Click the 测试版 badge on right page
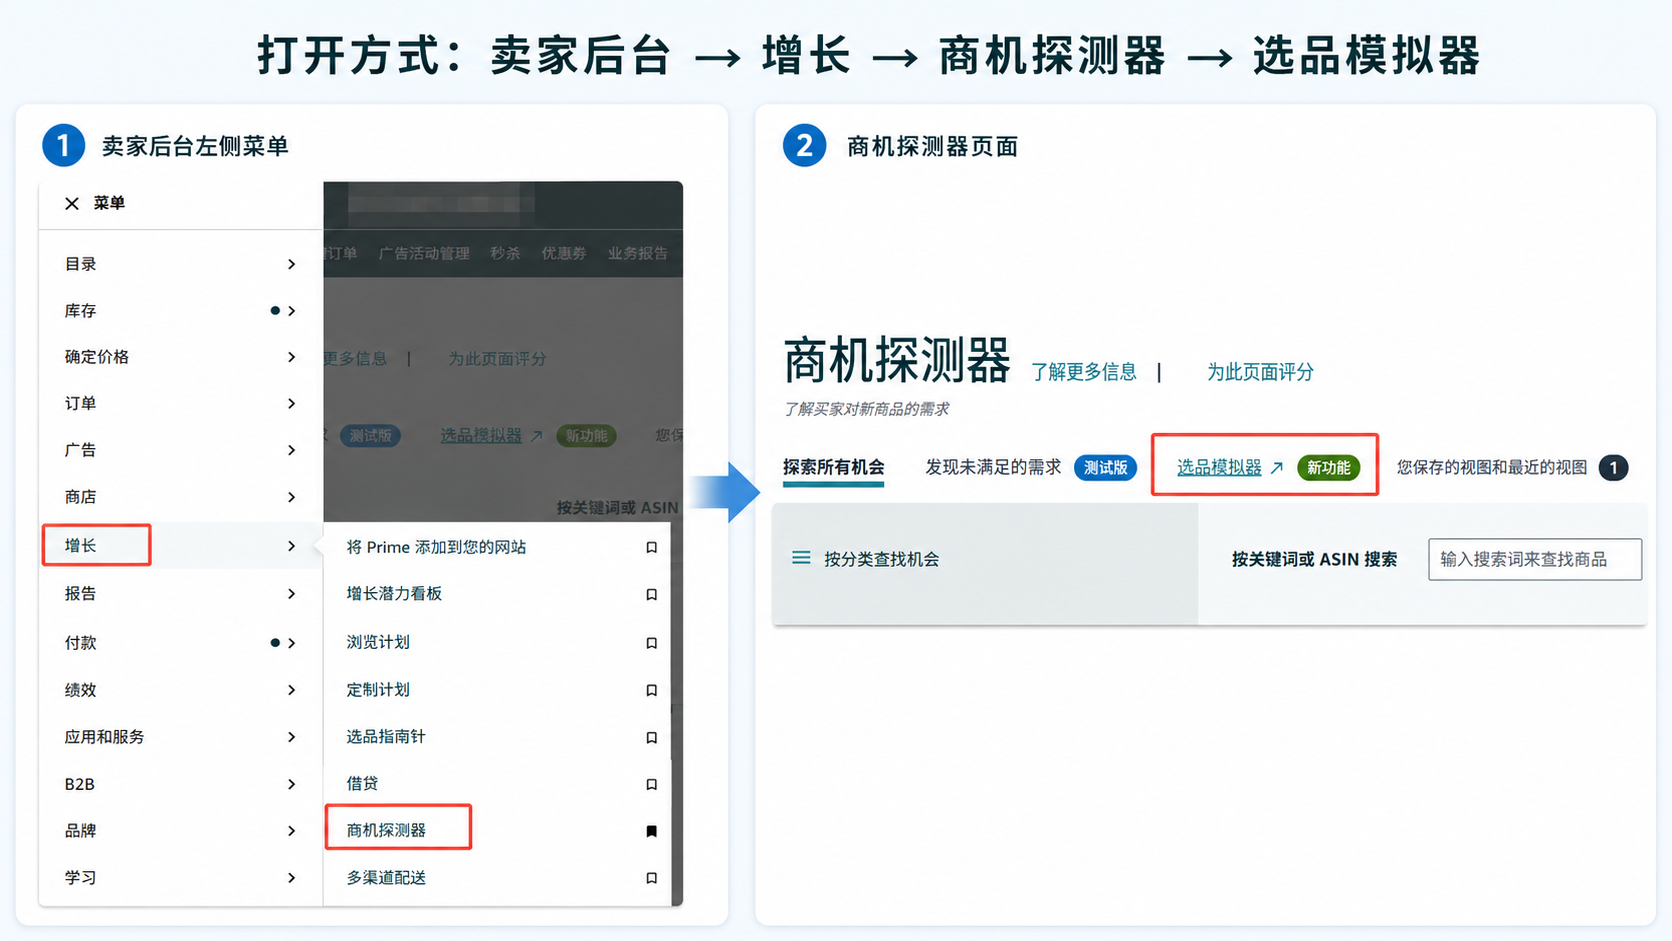Viewport: 1672px width, 941px height. [1105, 468]
